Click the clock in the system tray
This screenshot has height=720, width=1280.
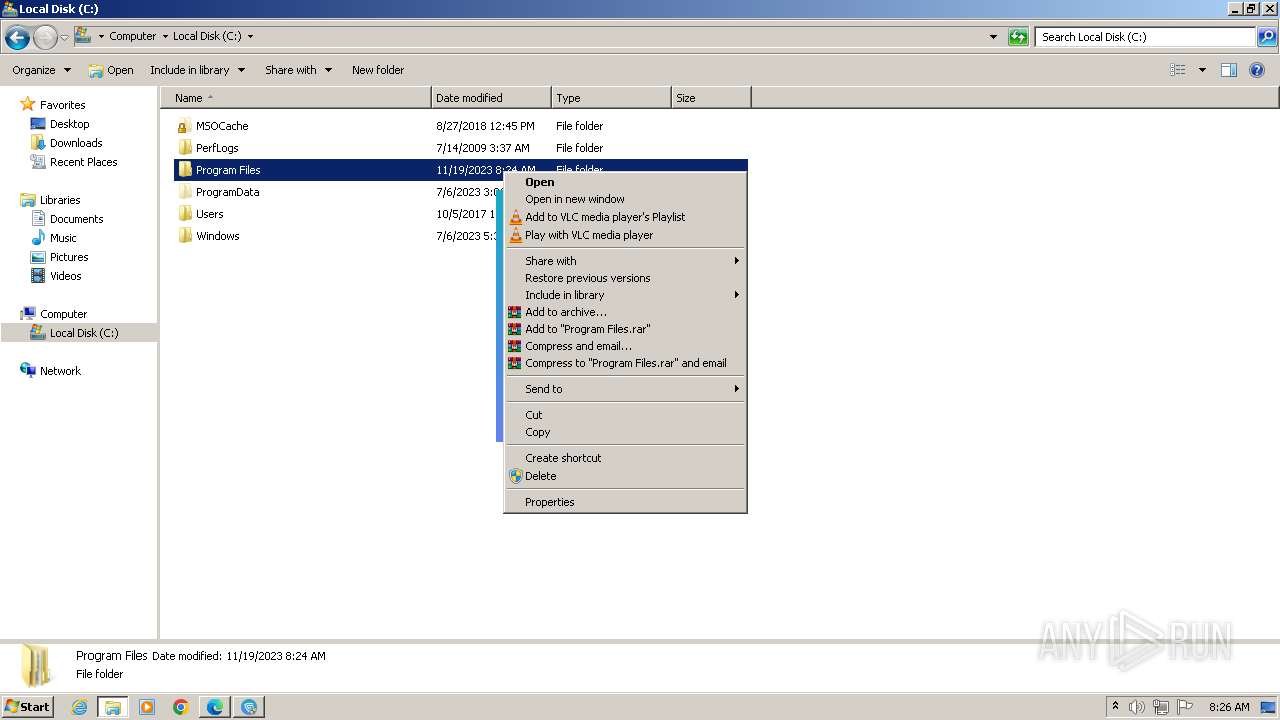tap(1229, 707)
